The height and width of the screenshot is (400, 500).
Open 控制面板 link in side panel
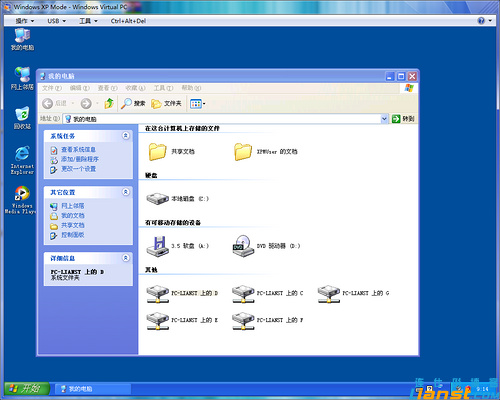pos(73,235)
